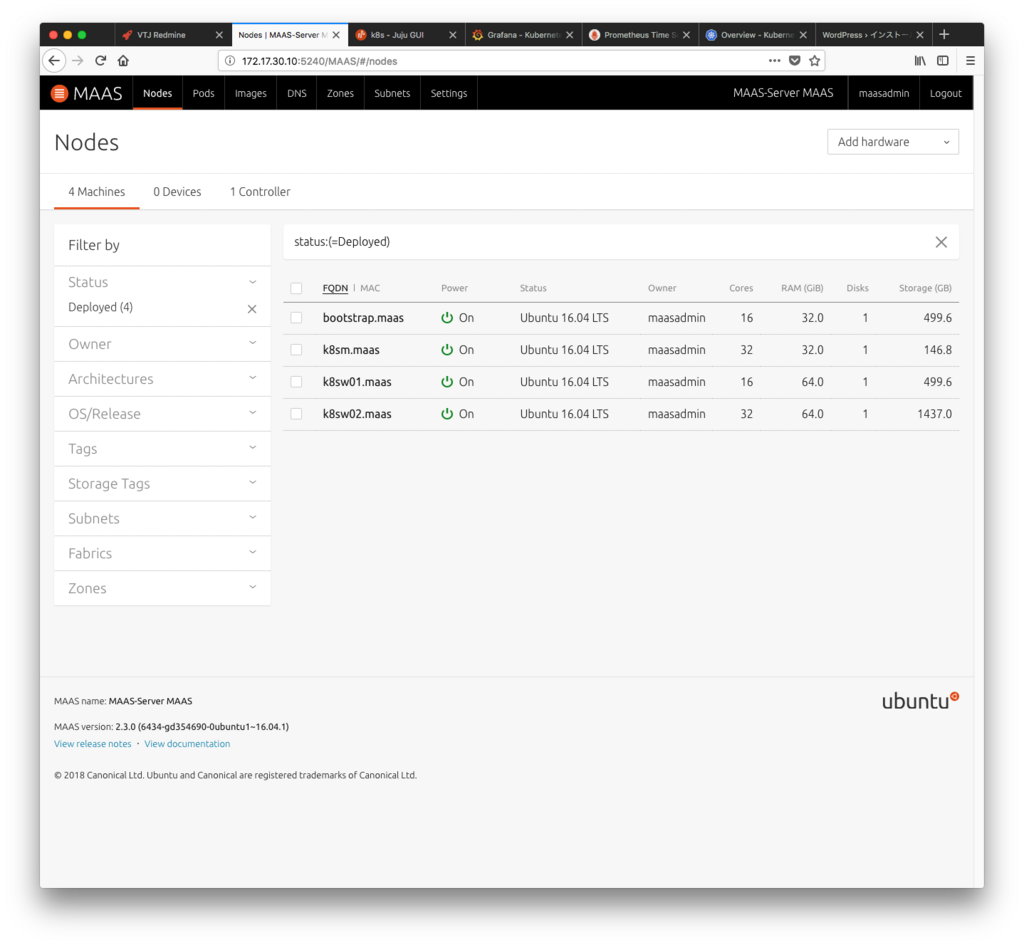Expand the Storage Tags filter

pyautogui.click(x=162, y=483)
